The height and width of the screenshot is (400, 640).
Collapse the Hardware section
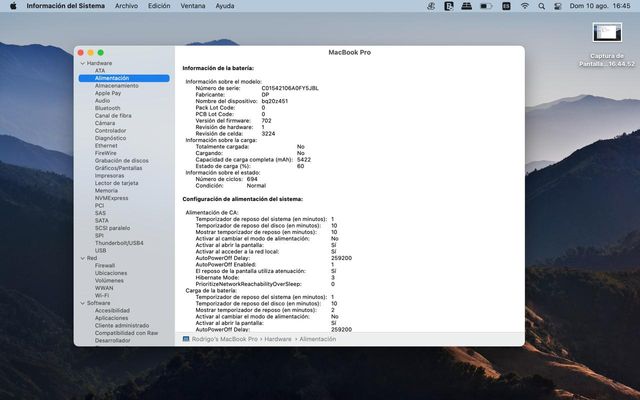(x=83, y=63)
